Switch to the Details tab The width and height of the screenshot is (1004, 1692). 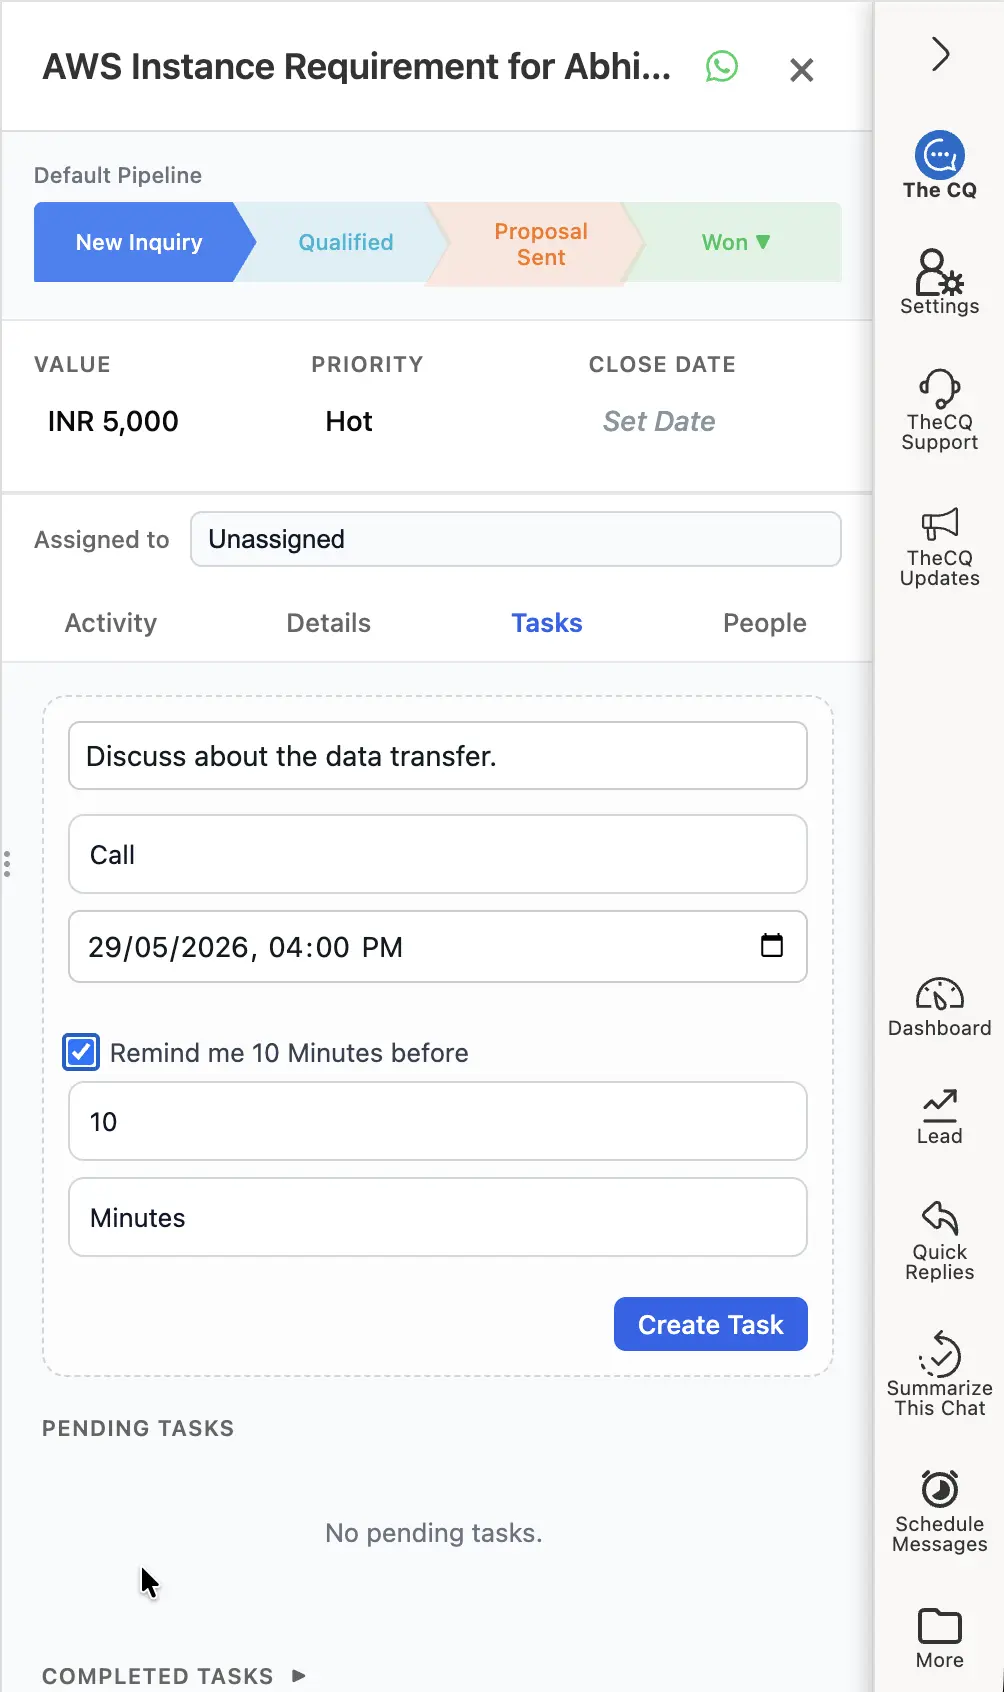(x=329, y=623)
